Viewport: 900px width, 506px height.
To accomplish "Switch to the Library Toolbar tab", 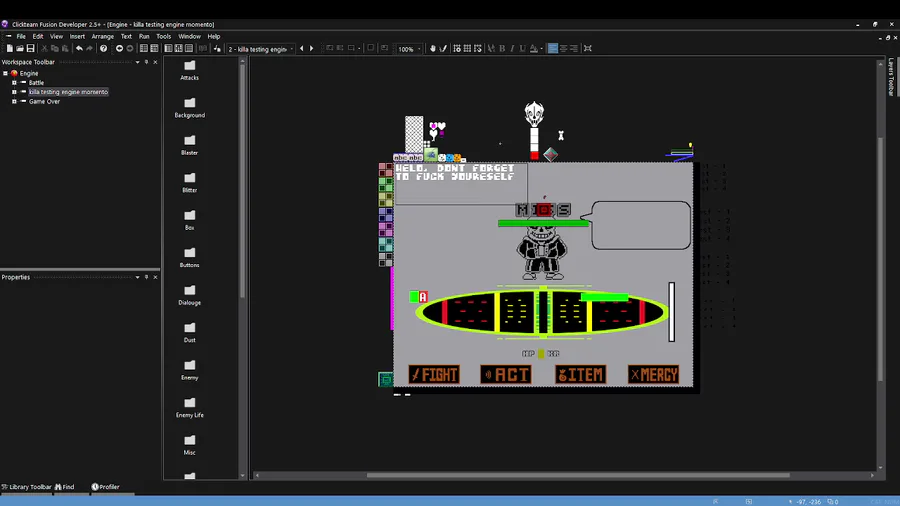I will (26, 487).
